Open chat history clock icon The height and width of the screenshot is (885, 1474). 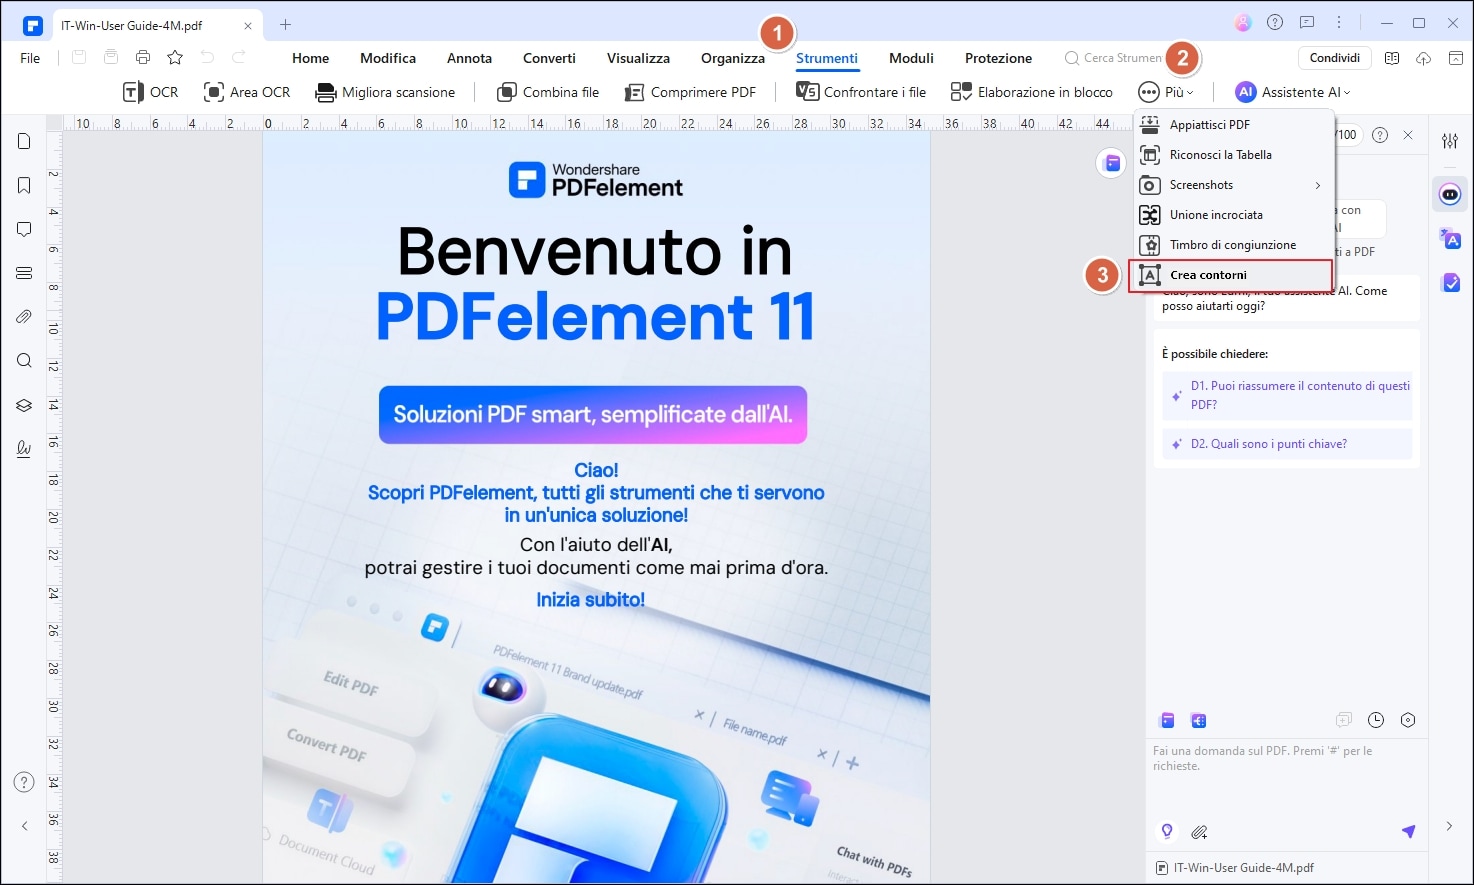(x=1376, y=720)
